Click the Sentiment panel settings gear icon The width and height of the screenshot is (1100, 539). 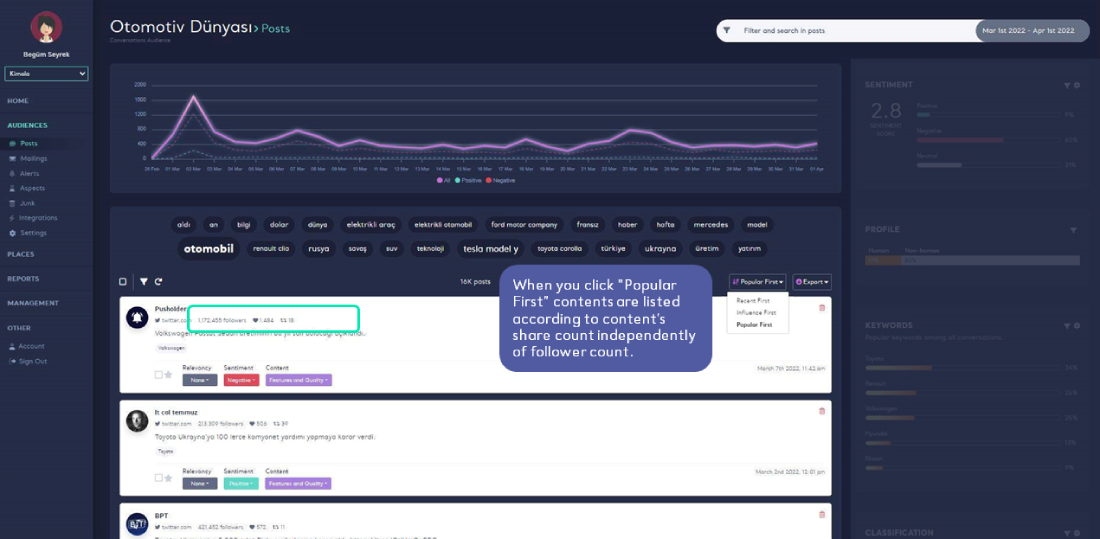(1077, 86)
